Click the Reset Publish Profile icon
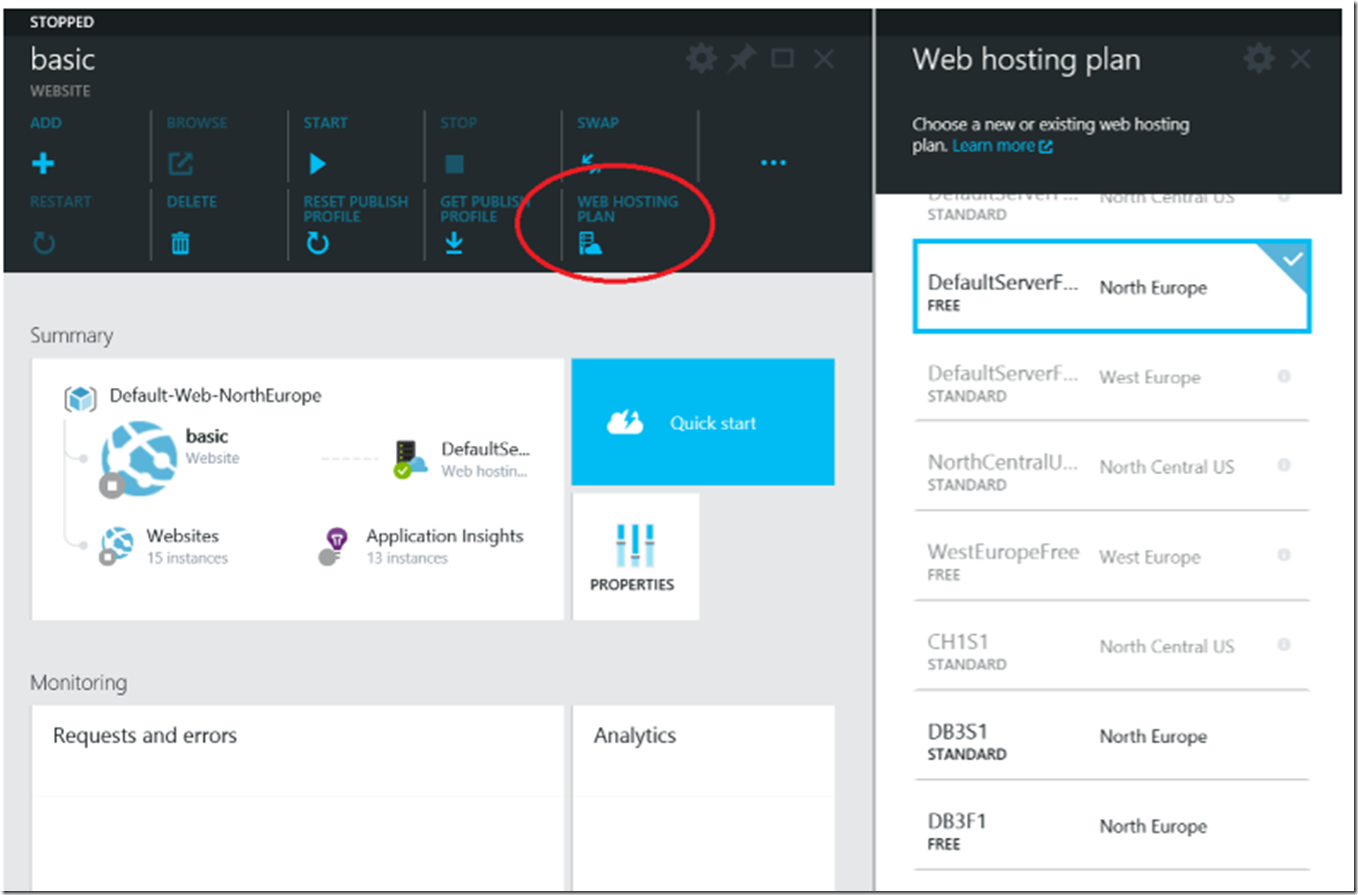This screenshot has width=1358, height=895. [x=318, y=243]
